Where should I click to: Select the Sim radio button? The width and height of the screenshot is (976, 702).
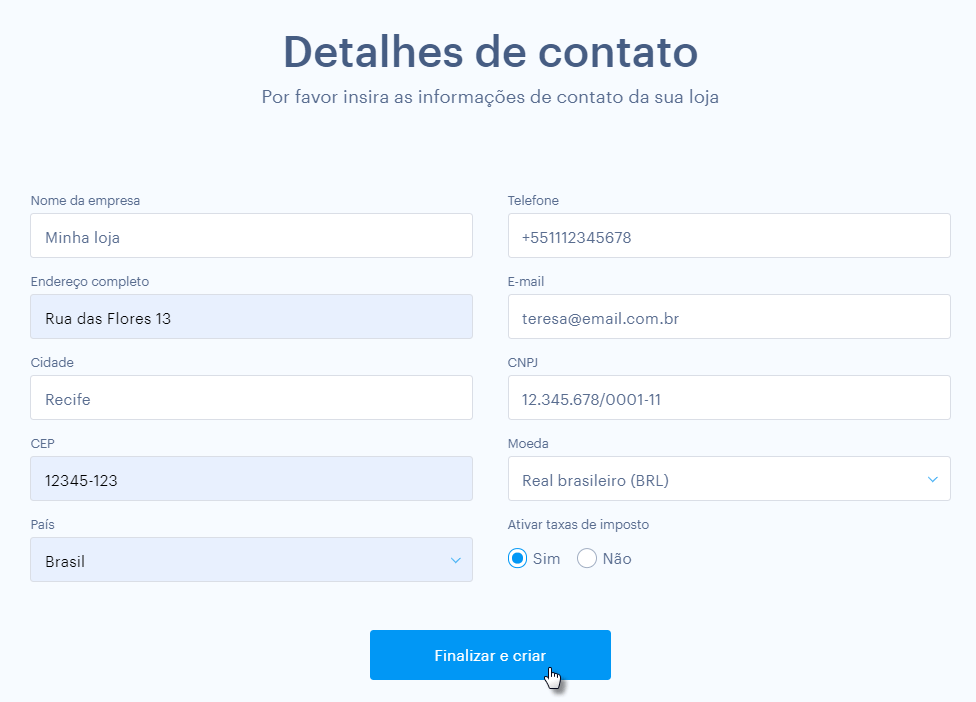pos(517,558)
